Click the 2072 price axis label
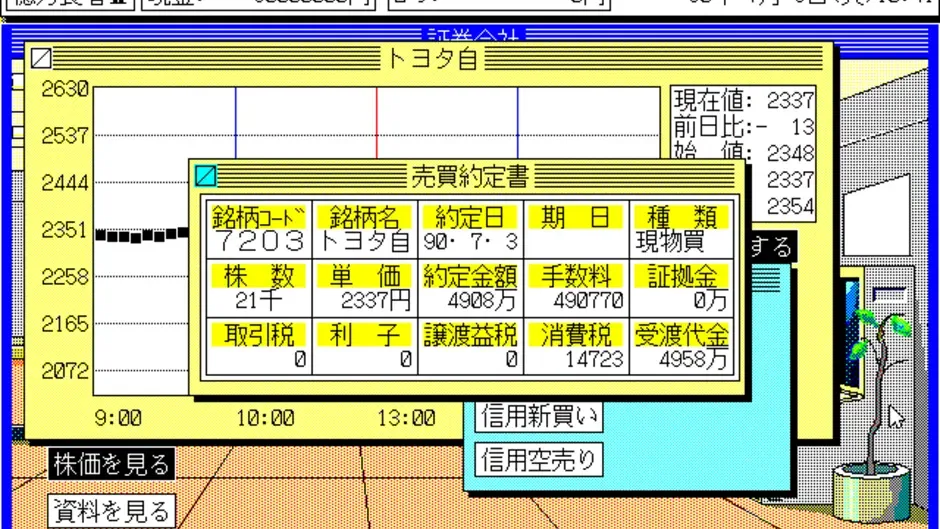 (65, 371)
